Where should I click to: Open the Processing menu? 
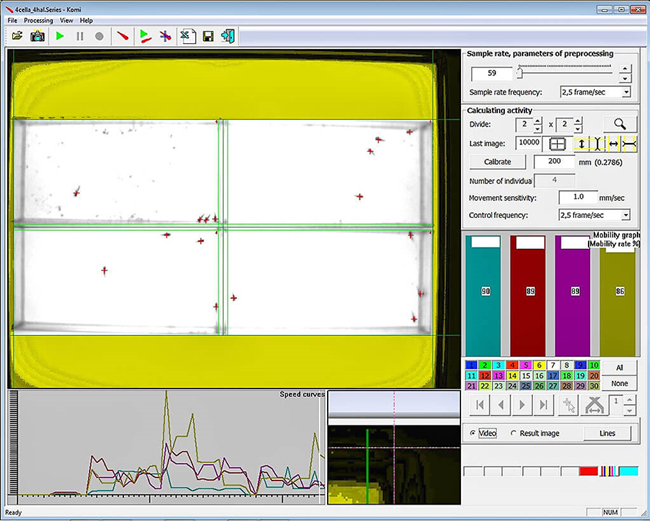coord(38,20)
